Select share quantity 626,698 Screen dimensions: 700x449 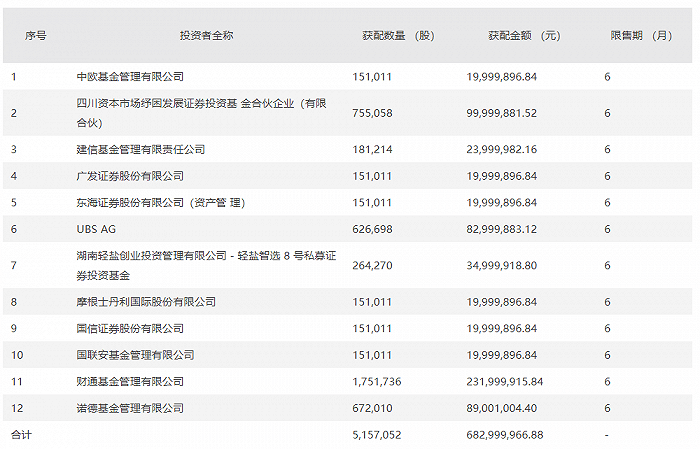coord(372,229)
